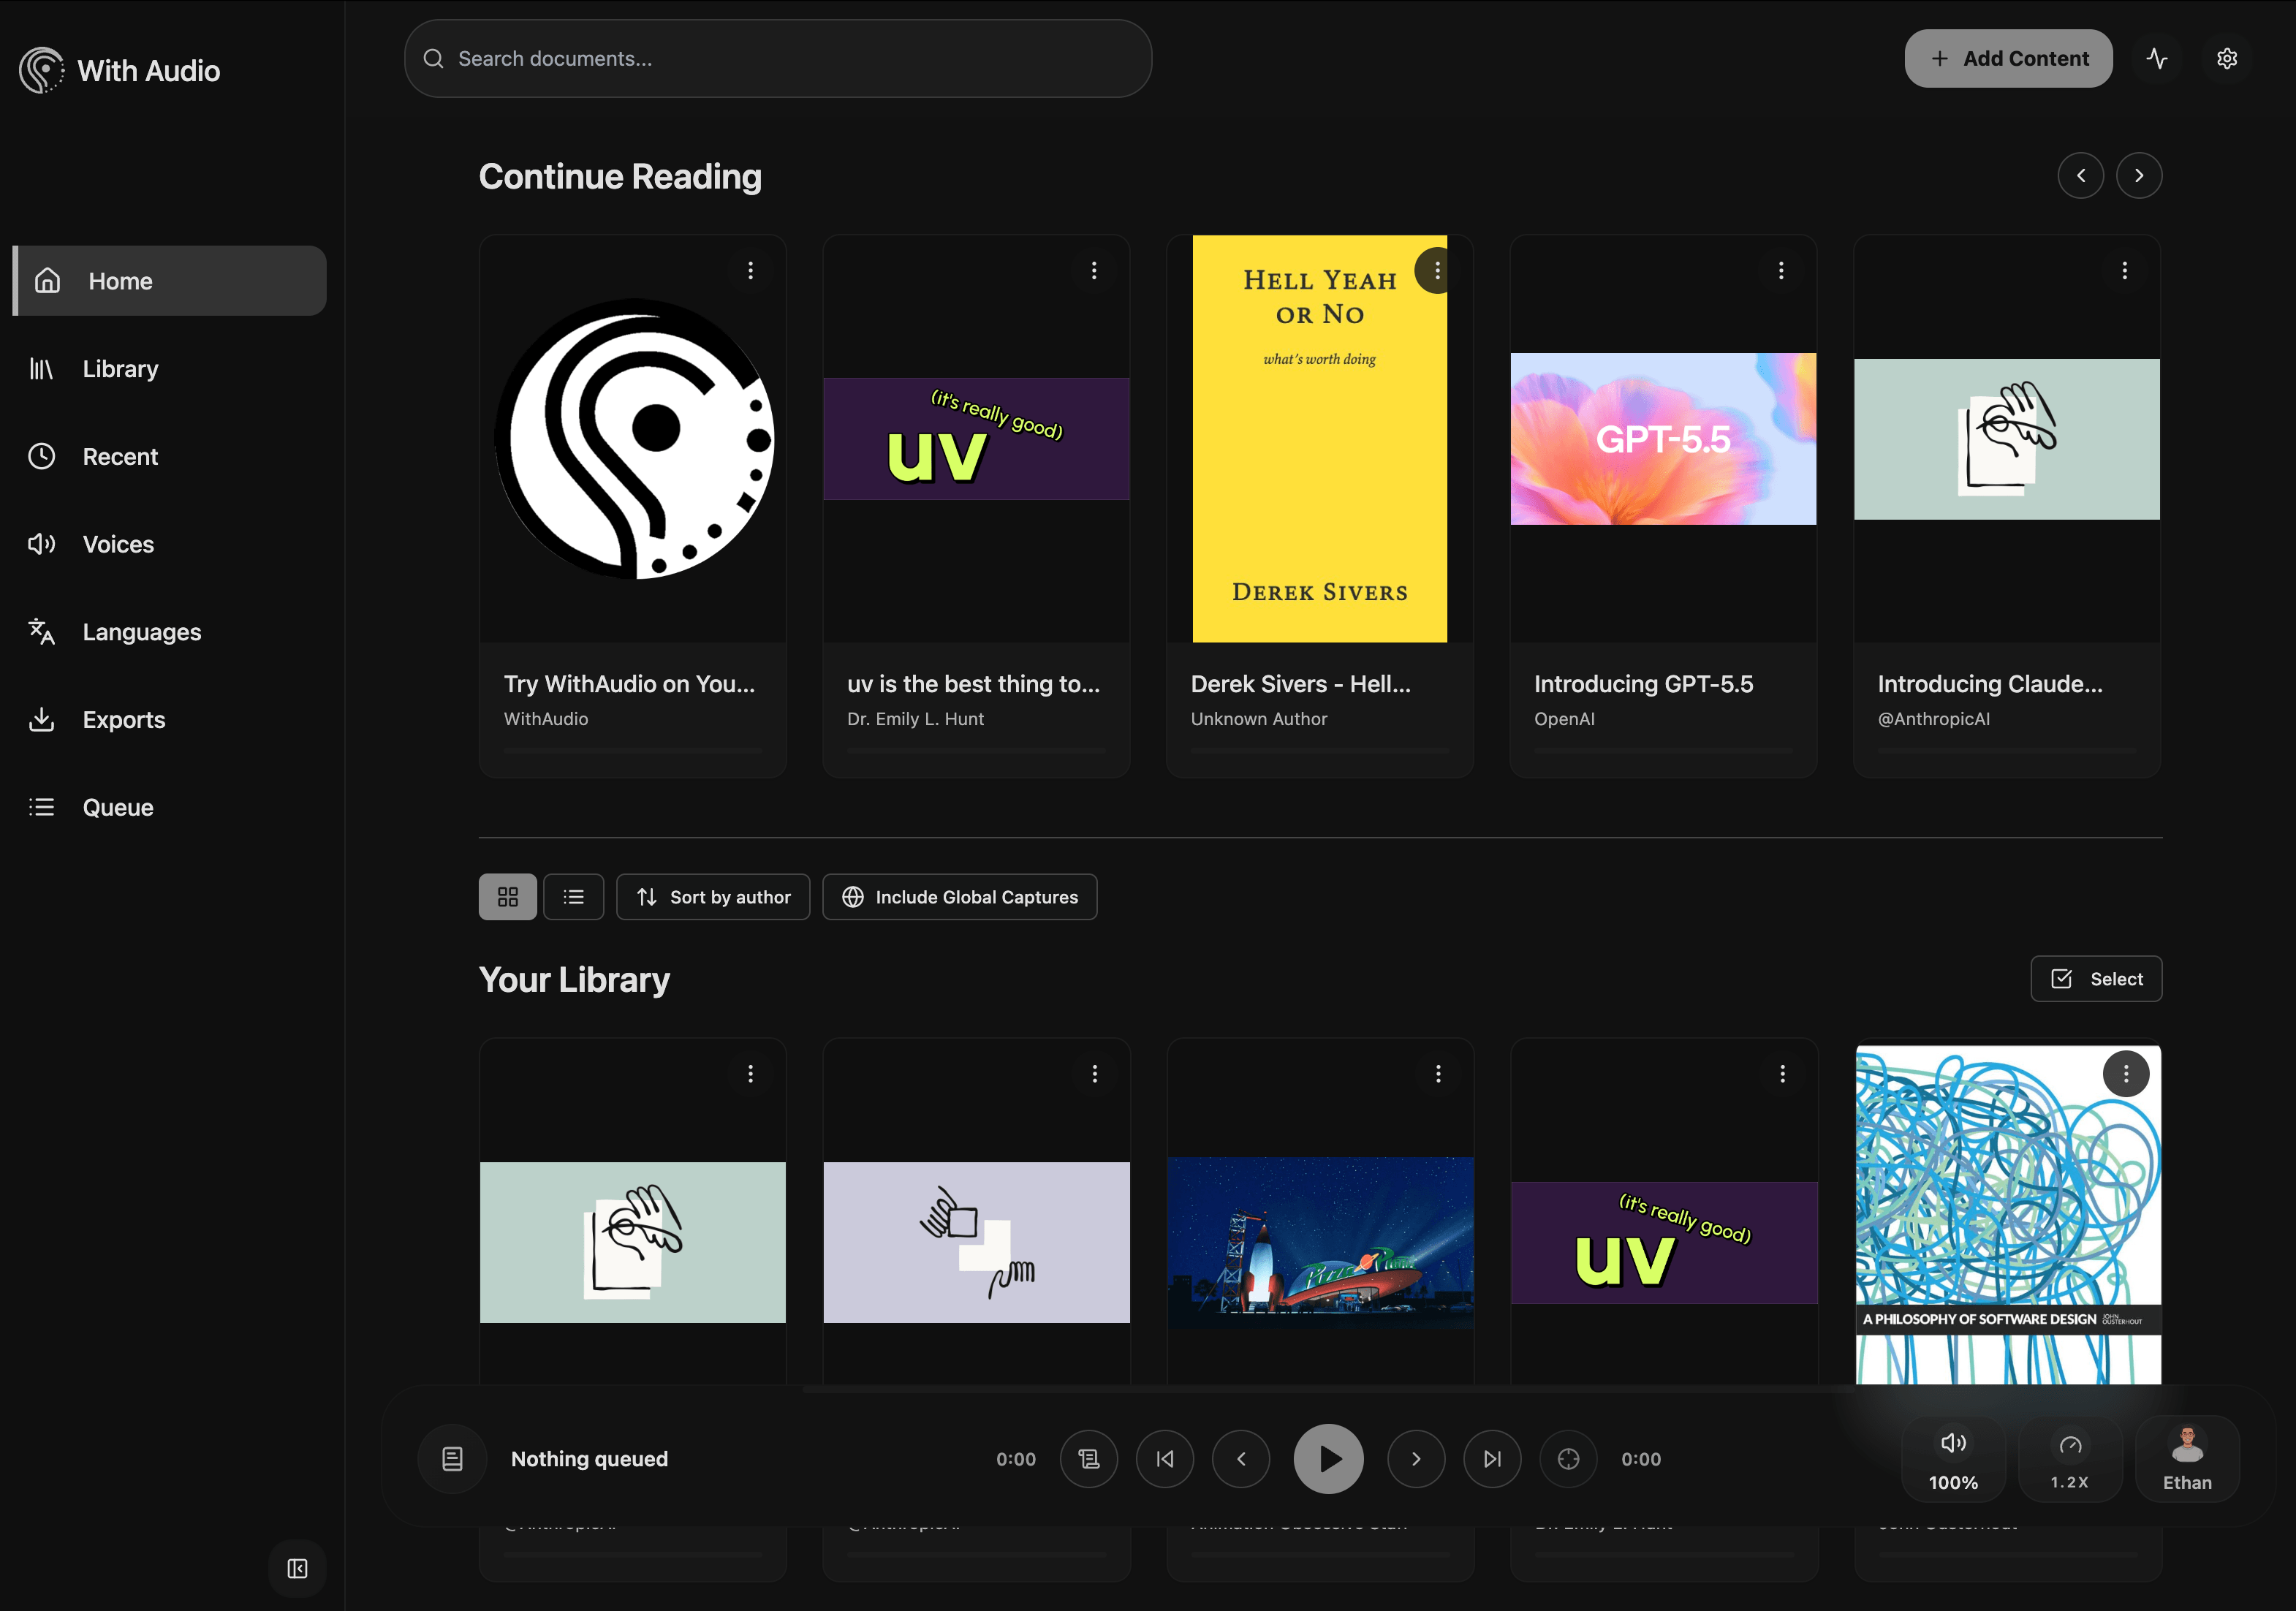Open Try WithAudio cover thumbnail
This screenshot has height=1611, width=2296.
point(633,439)
